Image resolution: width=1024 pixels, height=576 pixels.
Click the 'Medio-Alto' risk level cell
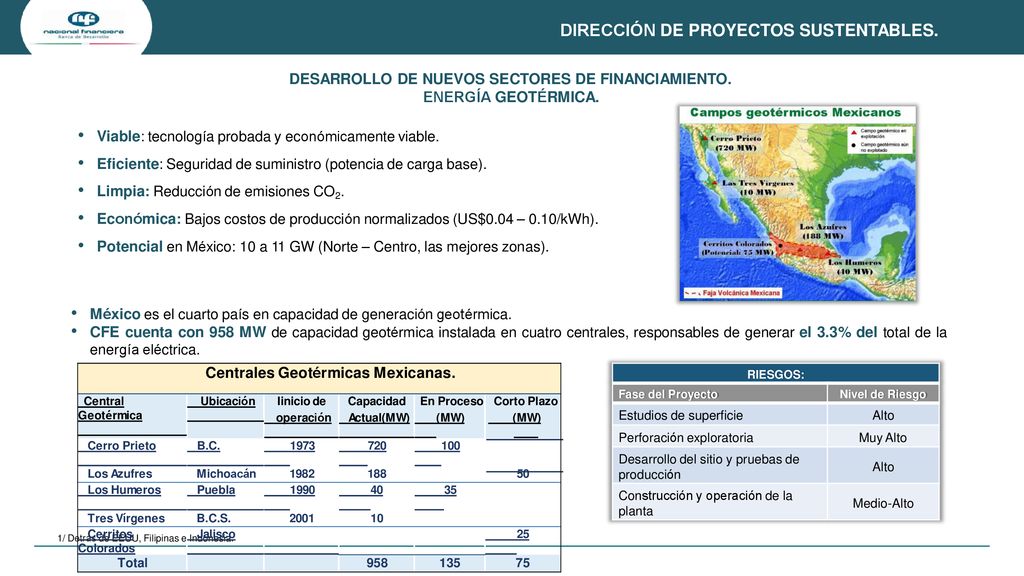tap(883, 504)
